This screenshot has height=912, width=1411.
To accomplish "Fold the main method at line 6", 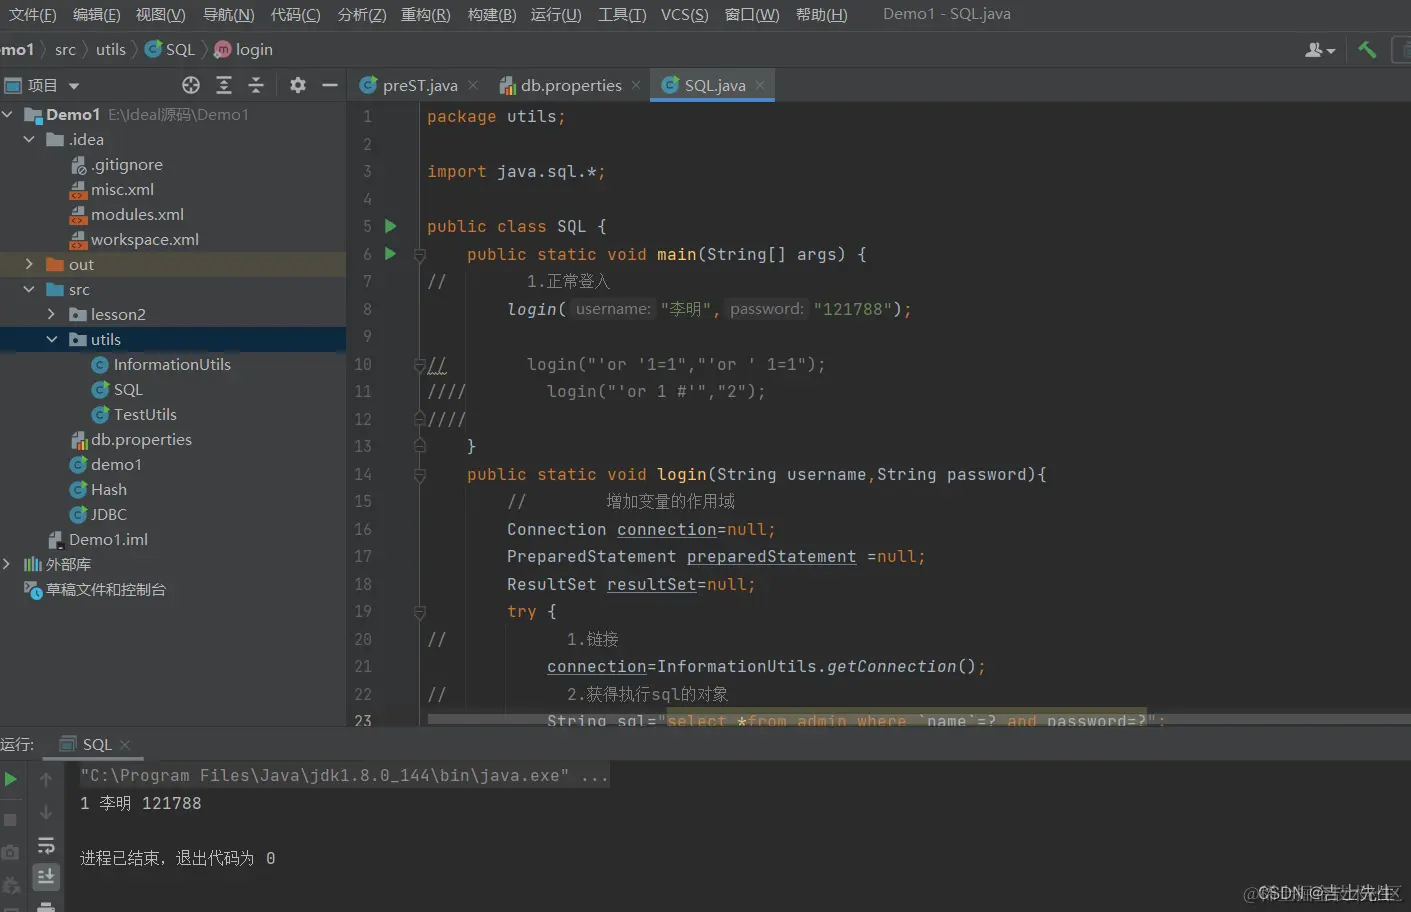I will 420,255.
